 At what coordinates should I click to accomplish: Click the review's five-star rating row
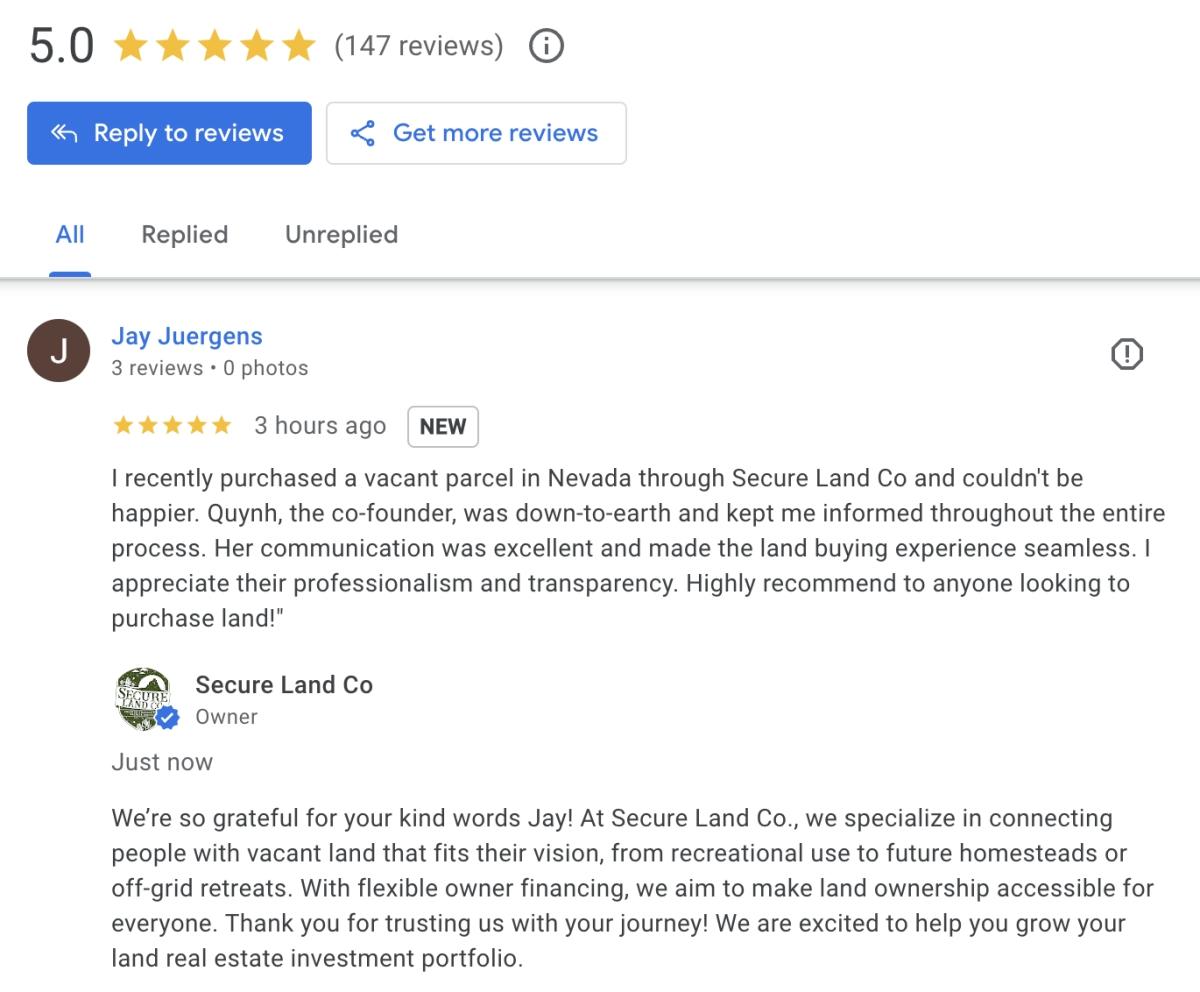(172, 426)
